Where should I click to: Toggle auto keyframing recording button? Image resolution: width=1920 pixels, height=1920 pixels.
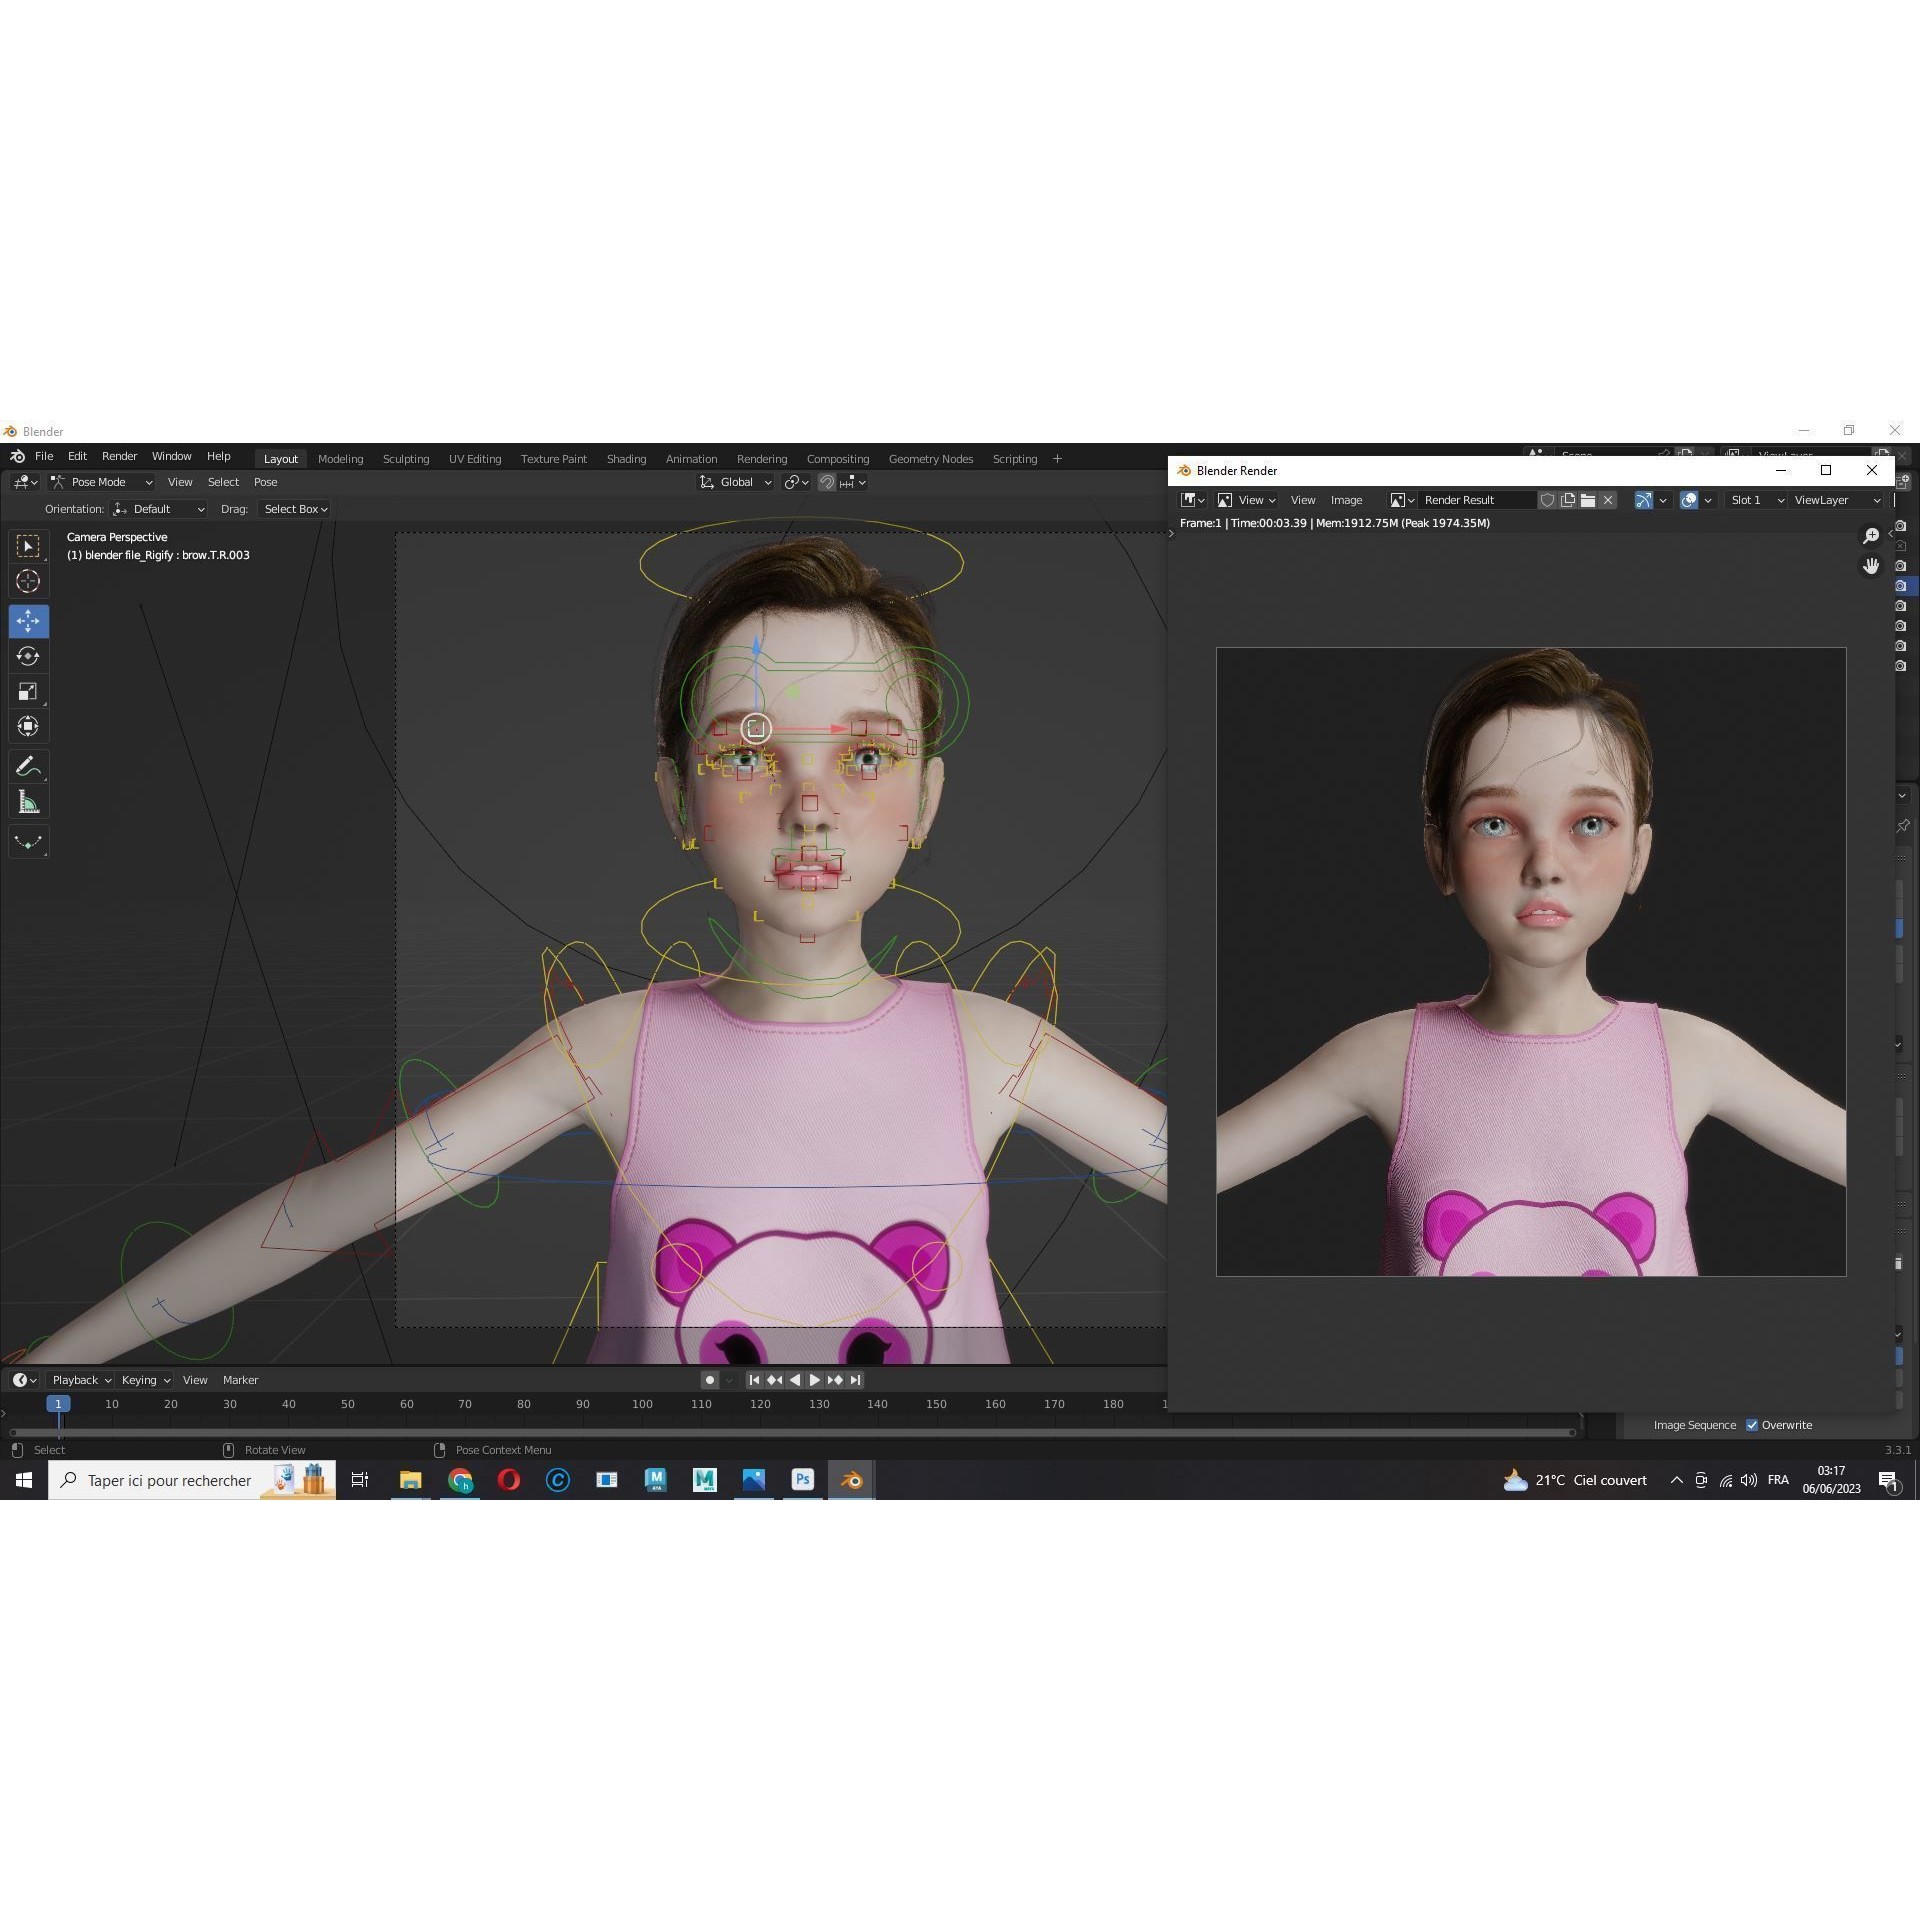tap(710, 1379)
